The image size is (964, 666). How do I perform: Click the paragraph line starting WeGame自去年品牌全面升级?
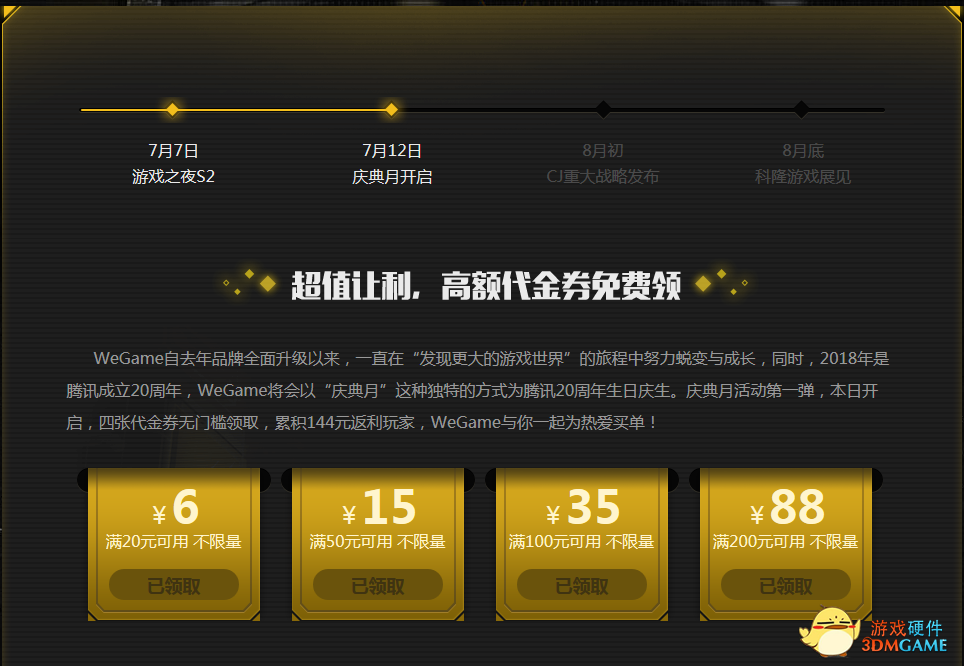pos(491,359)
